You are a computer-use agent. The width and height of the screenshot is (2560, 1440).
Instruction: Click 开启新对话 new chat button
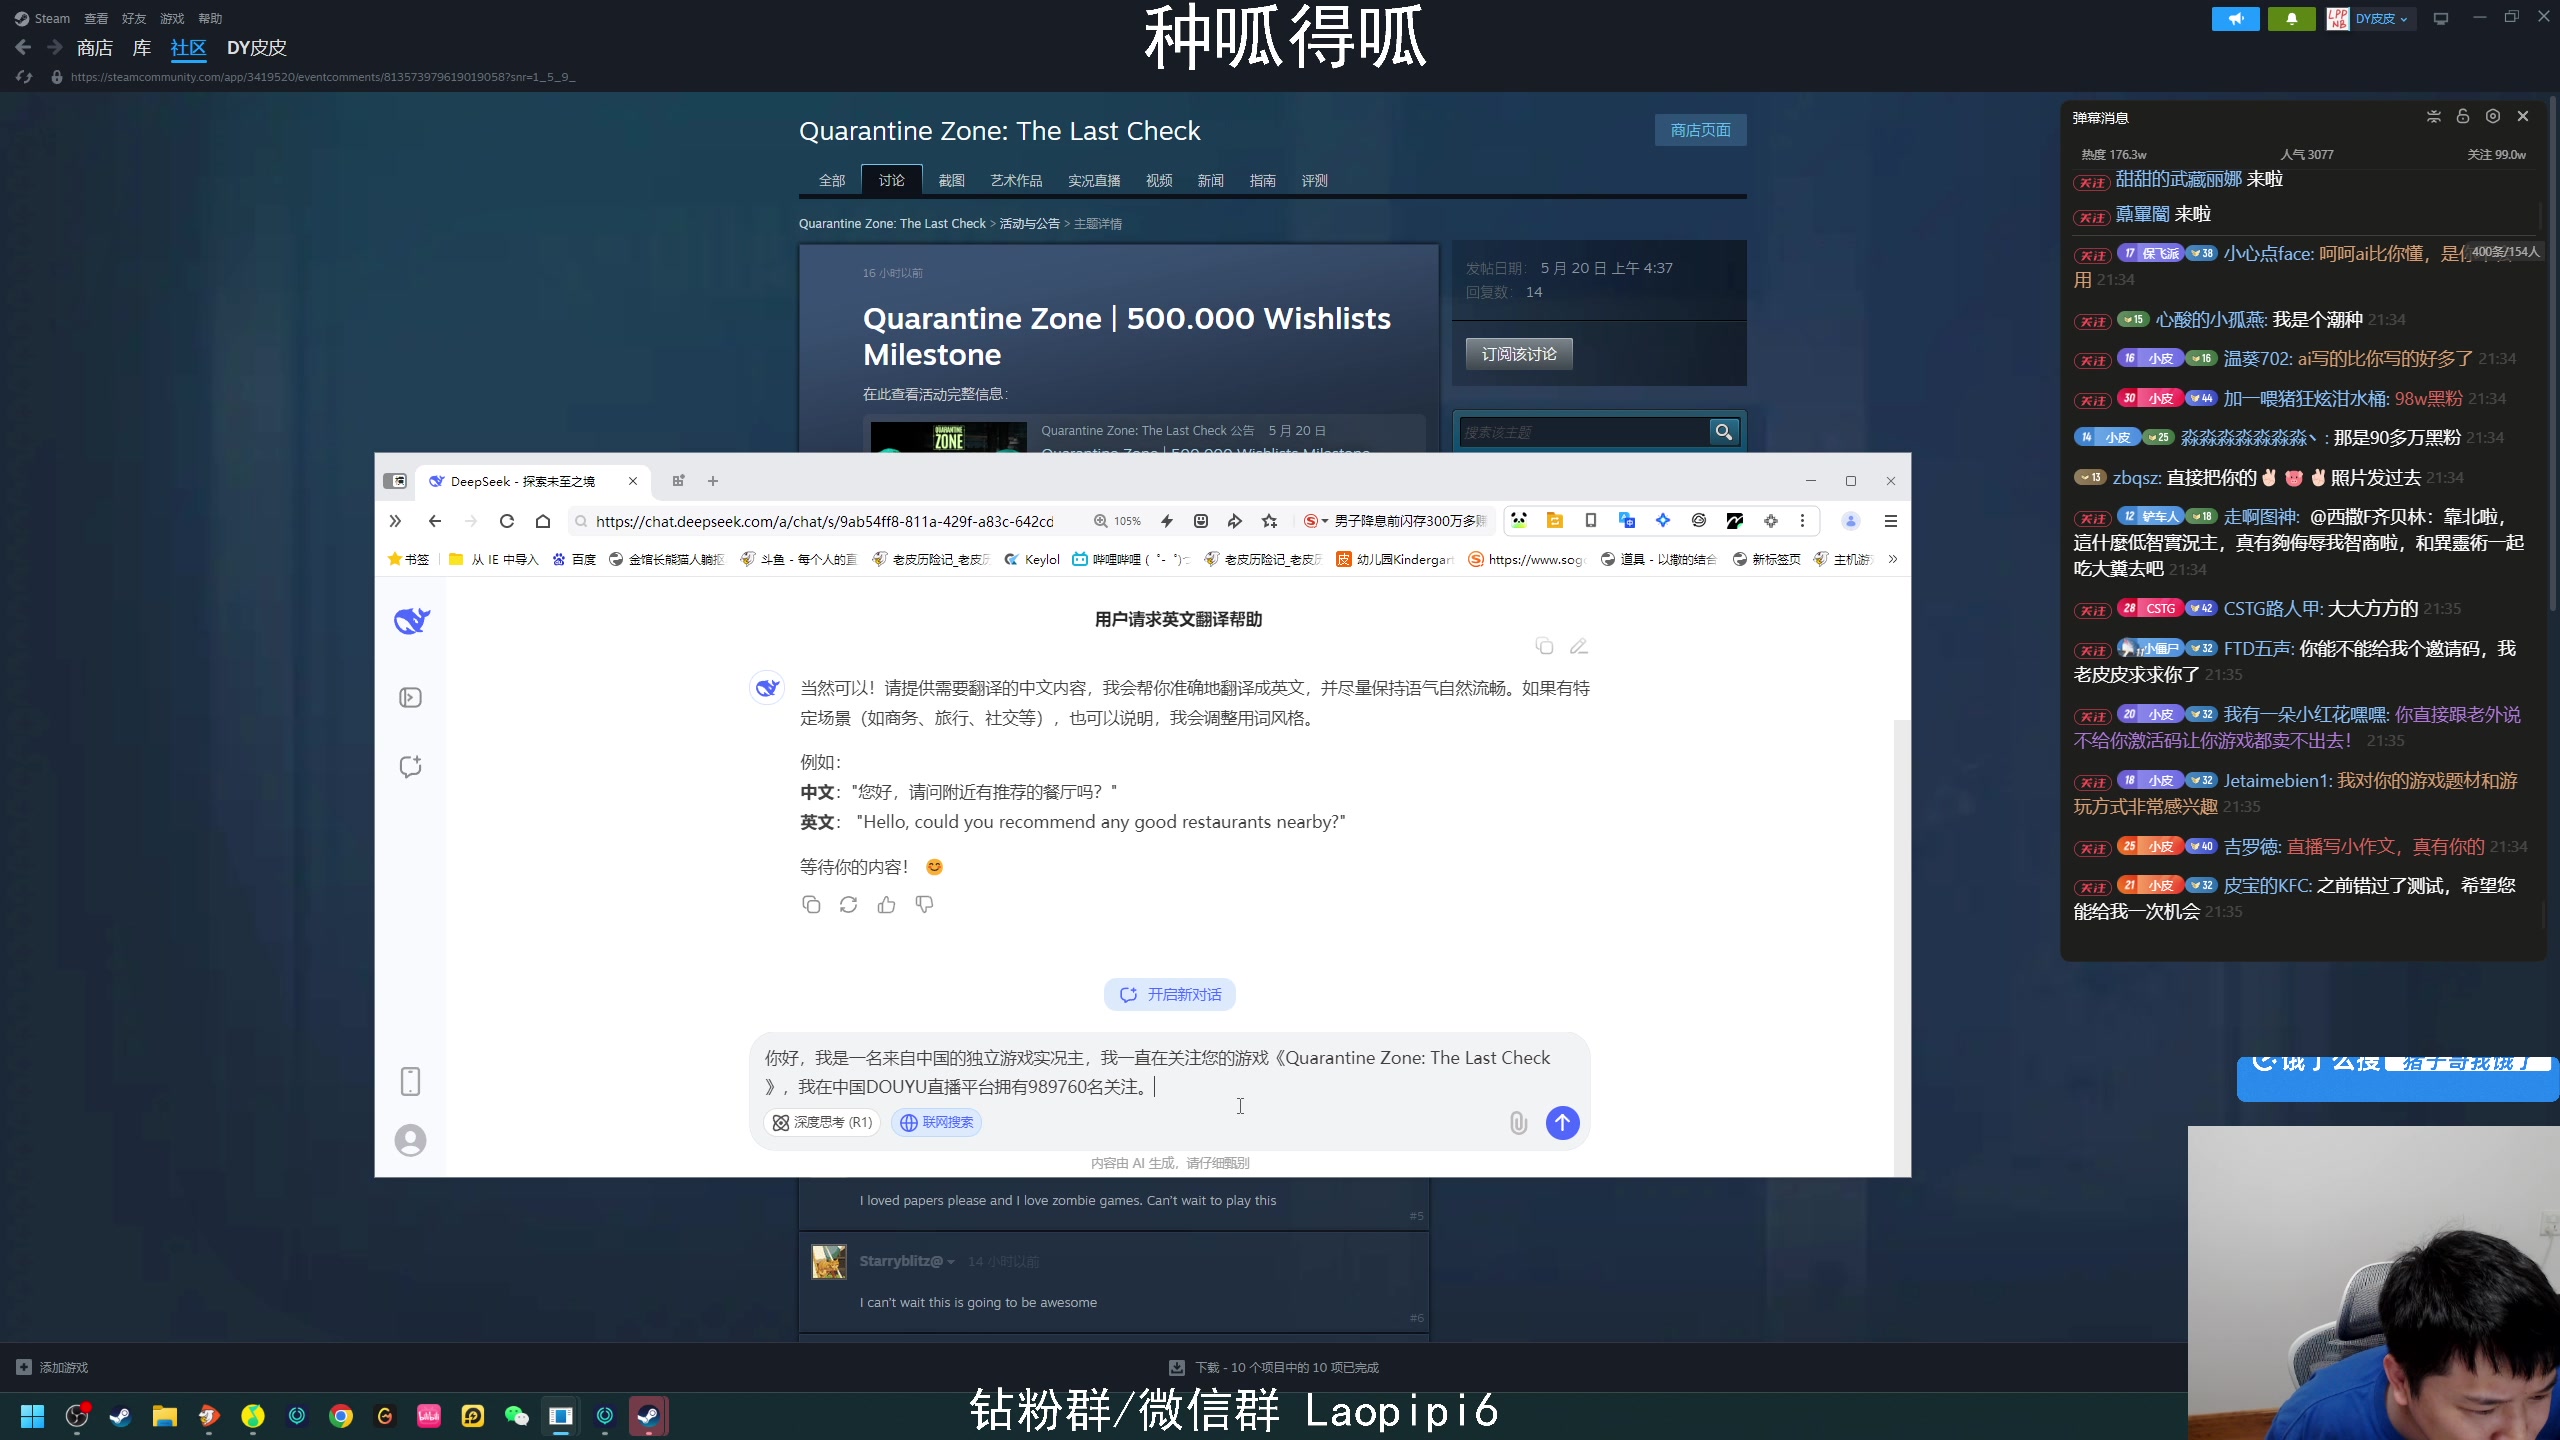pyautogui.click(x=1169, y=994)
